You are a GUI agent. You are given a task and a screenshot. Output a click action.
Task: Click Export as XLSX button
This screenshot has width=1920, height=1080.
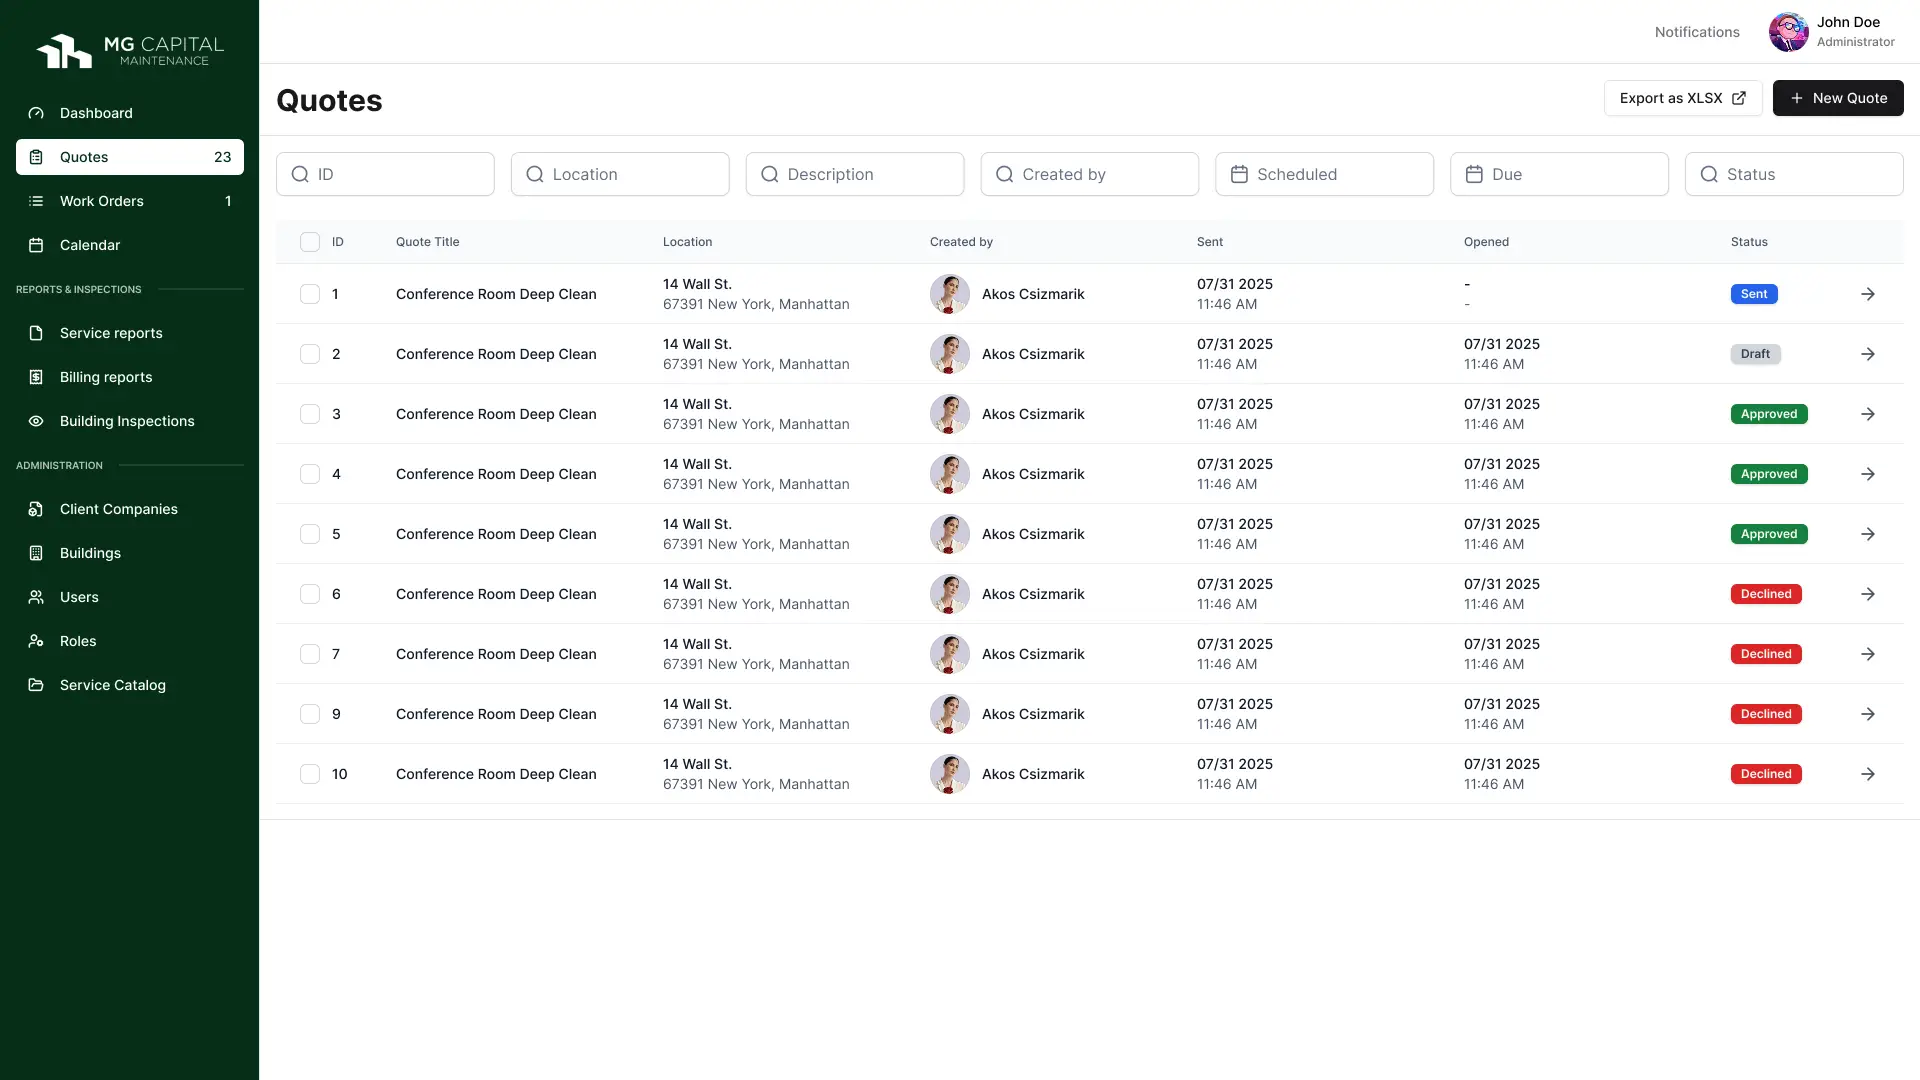point(1682,98)
